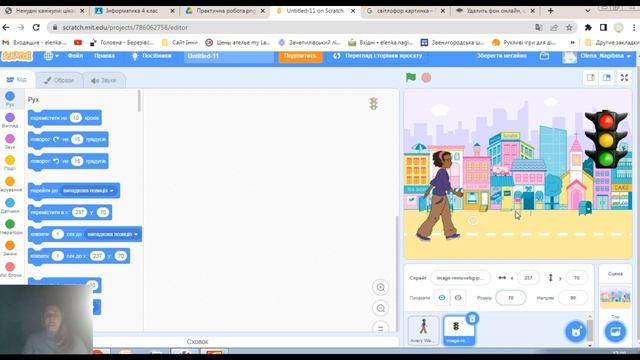Viewport: 640px width, 360px height.
Task: Select the traffic light sprite thumbnail
Action: [x=459, y=330]
